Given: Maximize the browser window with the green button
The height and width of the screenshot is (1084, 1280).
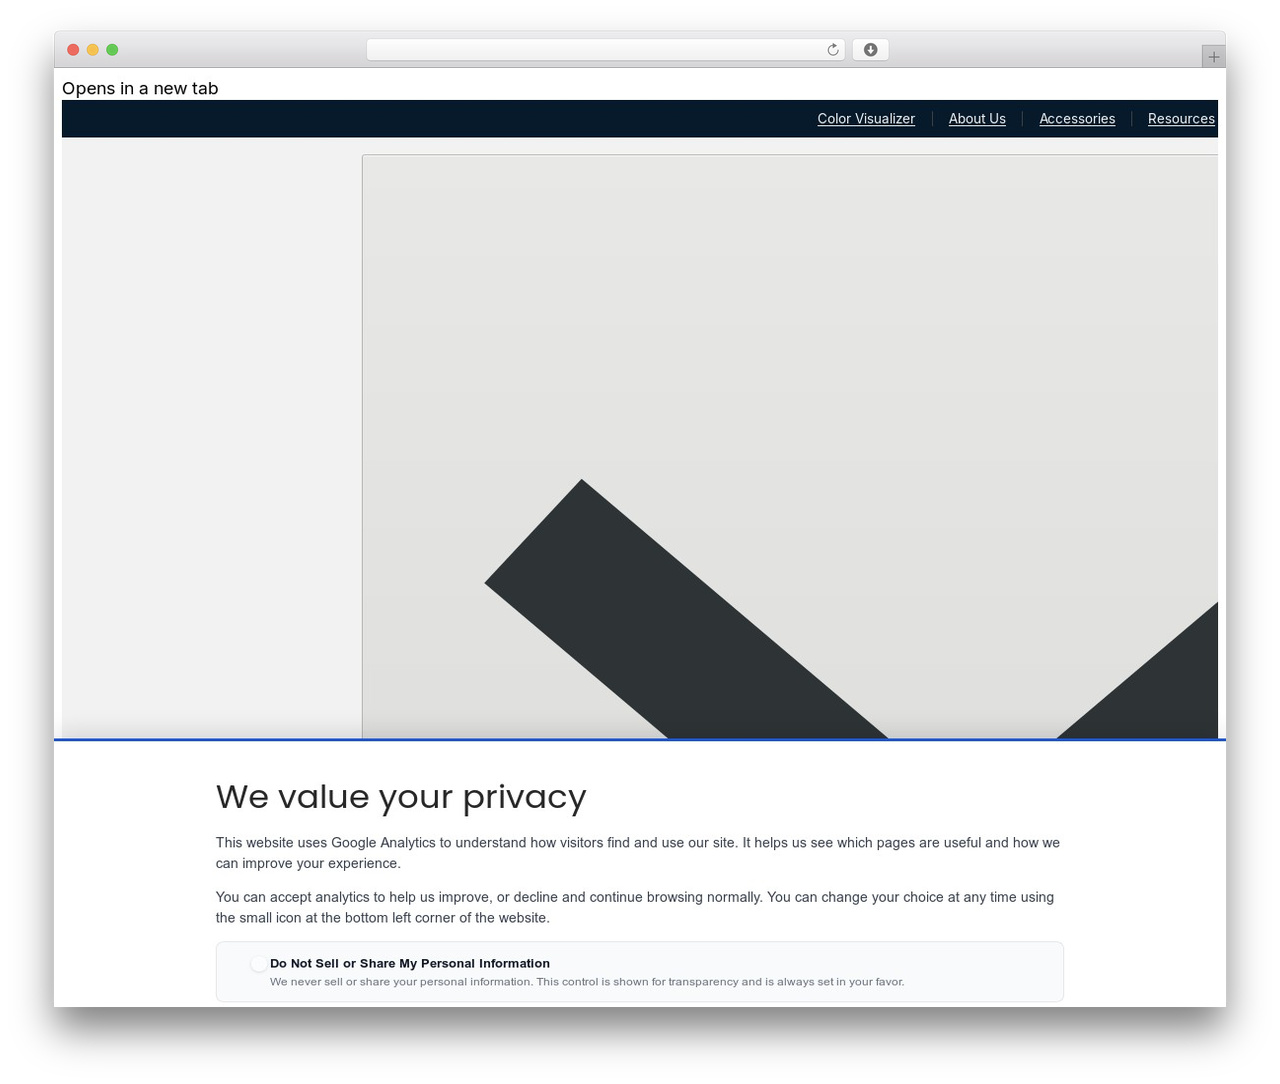Looking at the screenshot, I should pos(112,50).
